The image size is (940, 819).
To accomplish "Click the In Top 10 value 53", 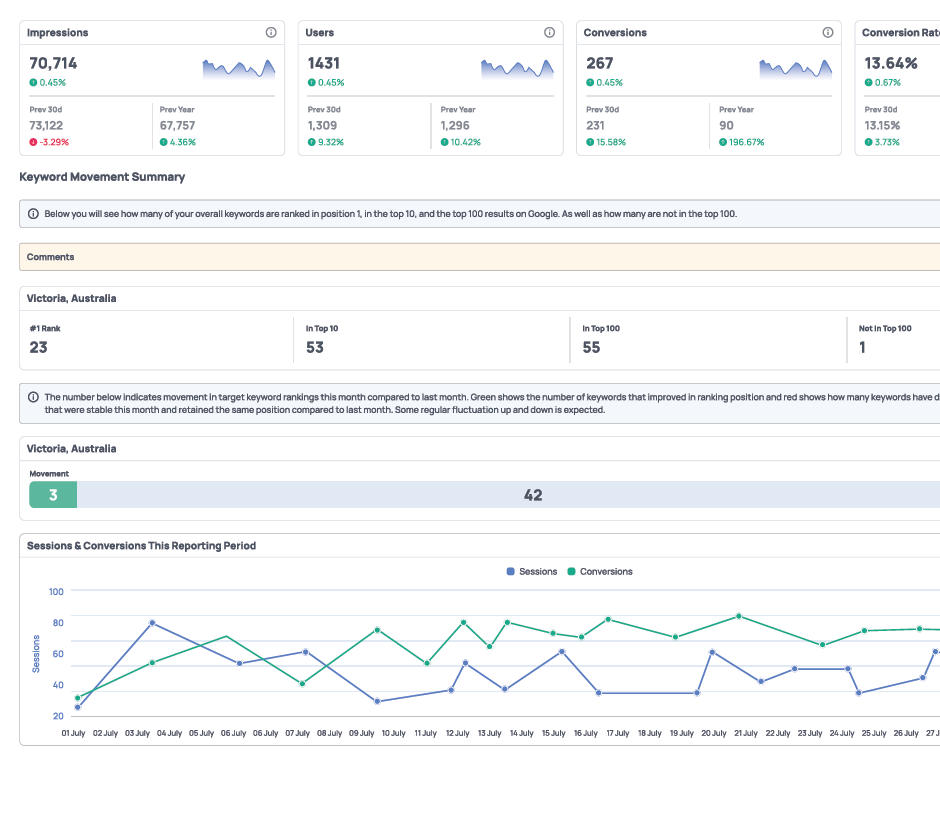I will tap(315, 348).
